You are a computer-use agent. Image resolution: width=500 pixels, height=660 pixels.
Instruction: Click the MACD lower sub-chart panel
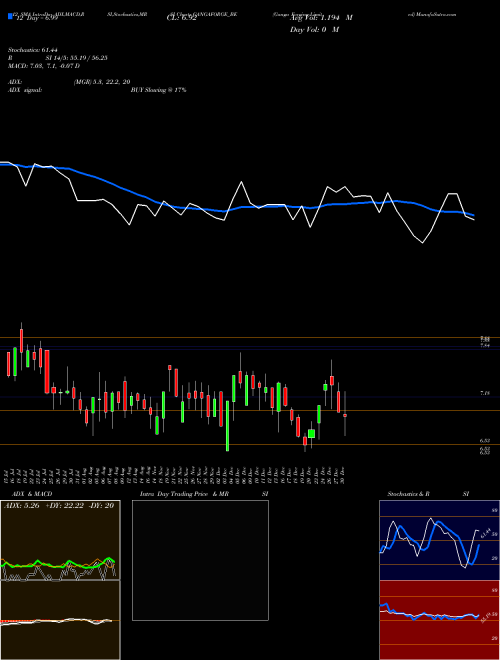pos(60,620)
